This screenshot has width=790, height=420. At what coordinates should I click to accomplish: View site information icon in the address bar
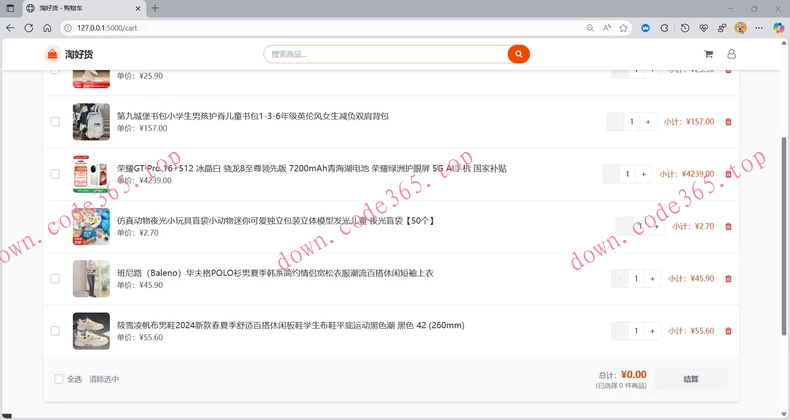click(x=69, y=28)
